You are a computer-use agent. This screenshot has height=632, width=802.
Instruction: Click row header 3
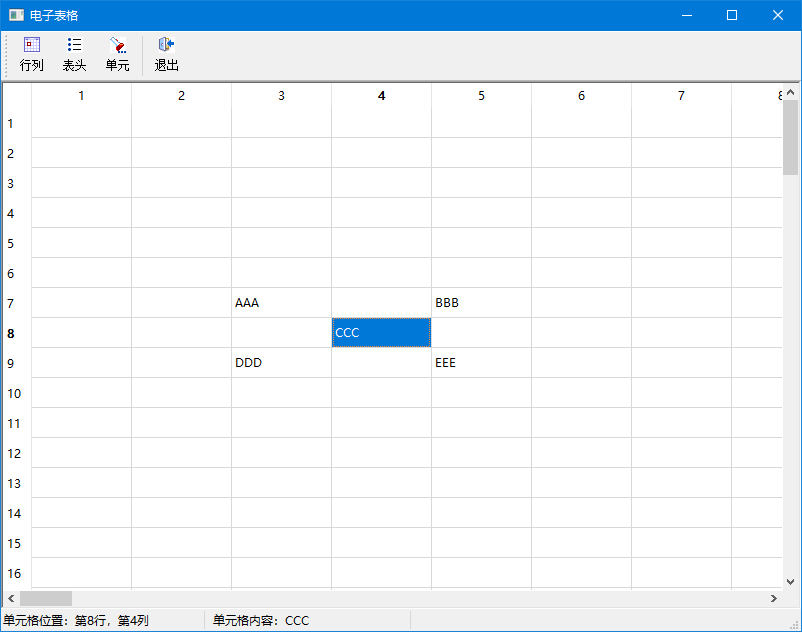pyautogui.click(x=17, y=183)
